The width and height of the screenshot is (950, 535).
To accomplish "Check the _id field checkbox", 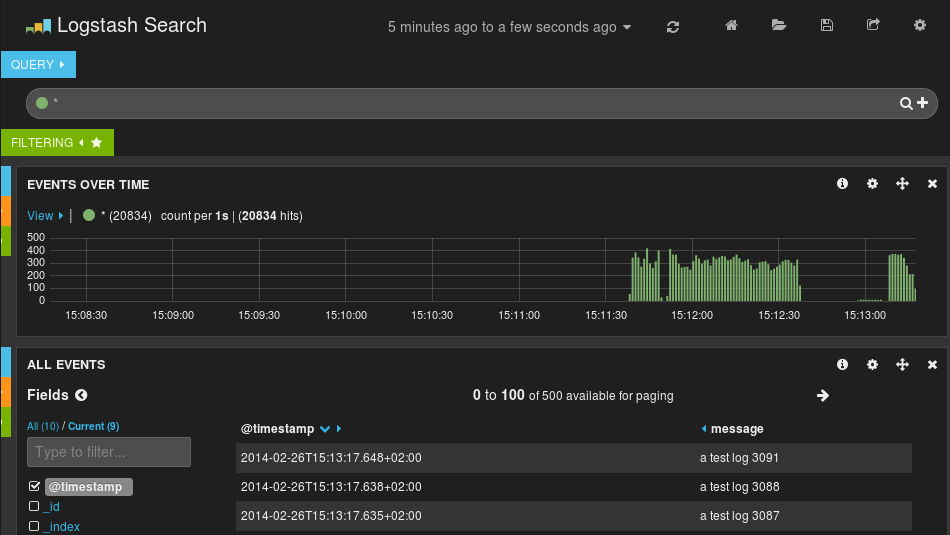I will pyautogui.click(x=34, y=506).
